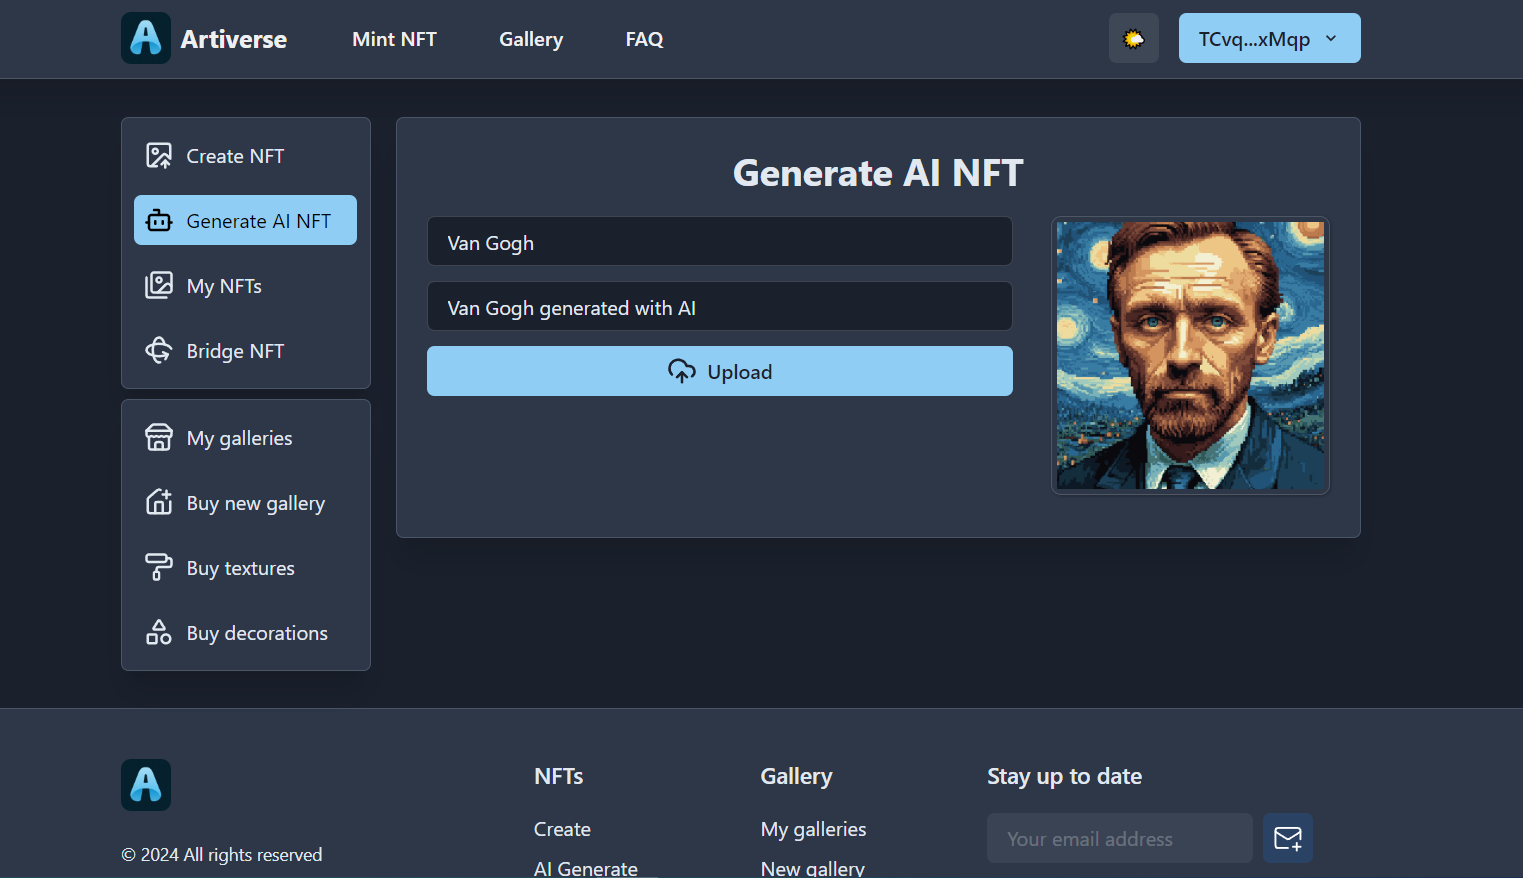Viewport: 1523px width, 878px height.
Task: Click the Bridge NFT arrows icon
Action: pos(159,350)
